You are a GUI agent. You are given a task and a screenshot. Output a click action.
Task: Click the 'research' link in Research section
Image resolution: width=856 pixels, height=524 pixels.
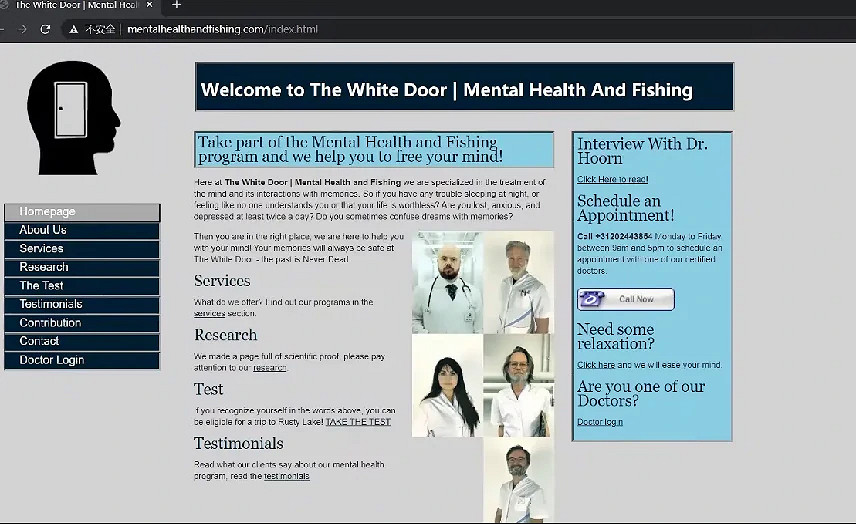tap(269, 368)
